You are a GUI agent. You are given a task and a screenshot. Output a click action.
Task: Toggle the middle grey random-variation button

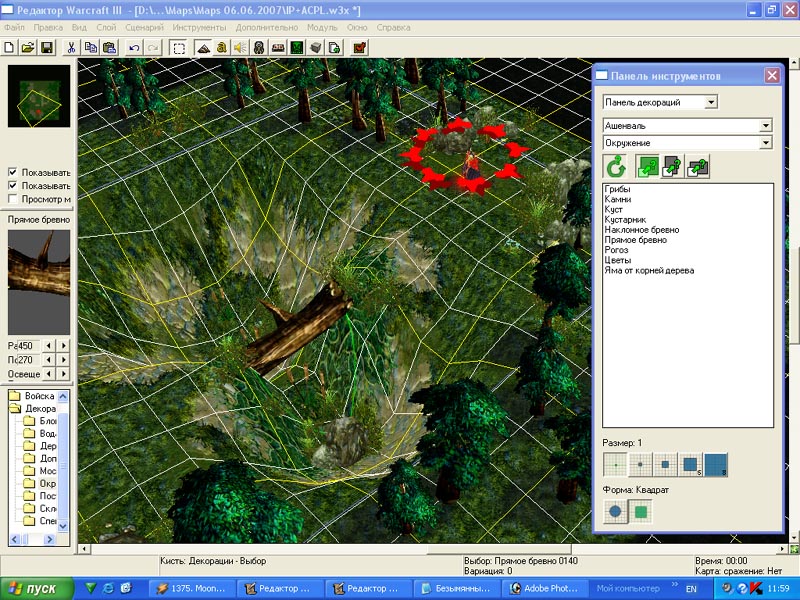pyautogui.click(x=672, y=166)
